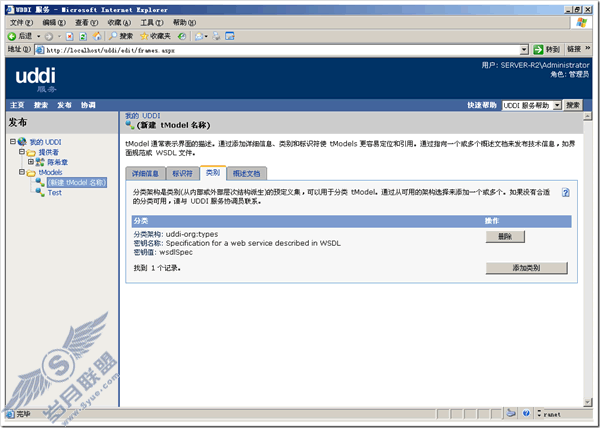Click the page icon in address bar

[x=40, y=50]
